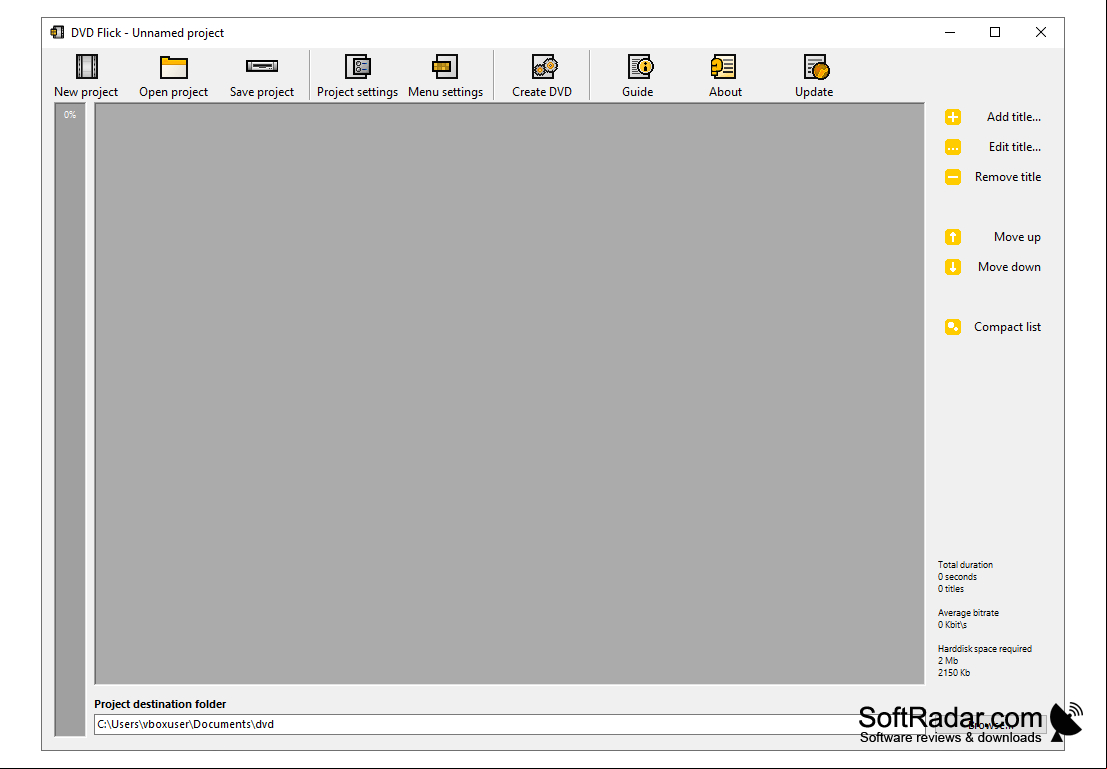1107x769 pixels.
Task: Start a New project from toolbar
Action: pyautogui.click(x=86, y=76)
